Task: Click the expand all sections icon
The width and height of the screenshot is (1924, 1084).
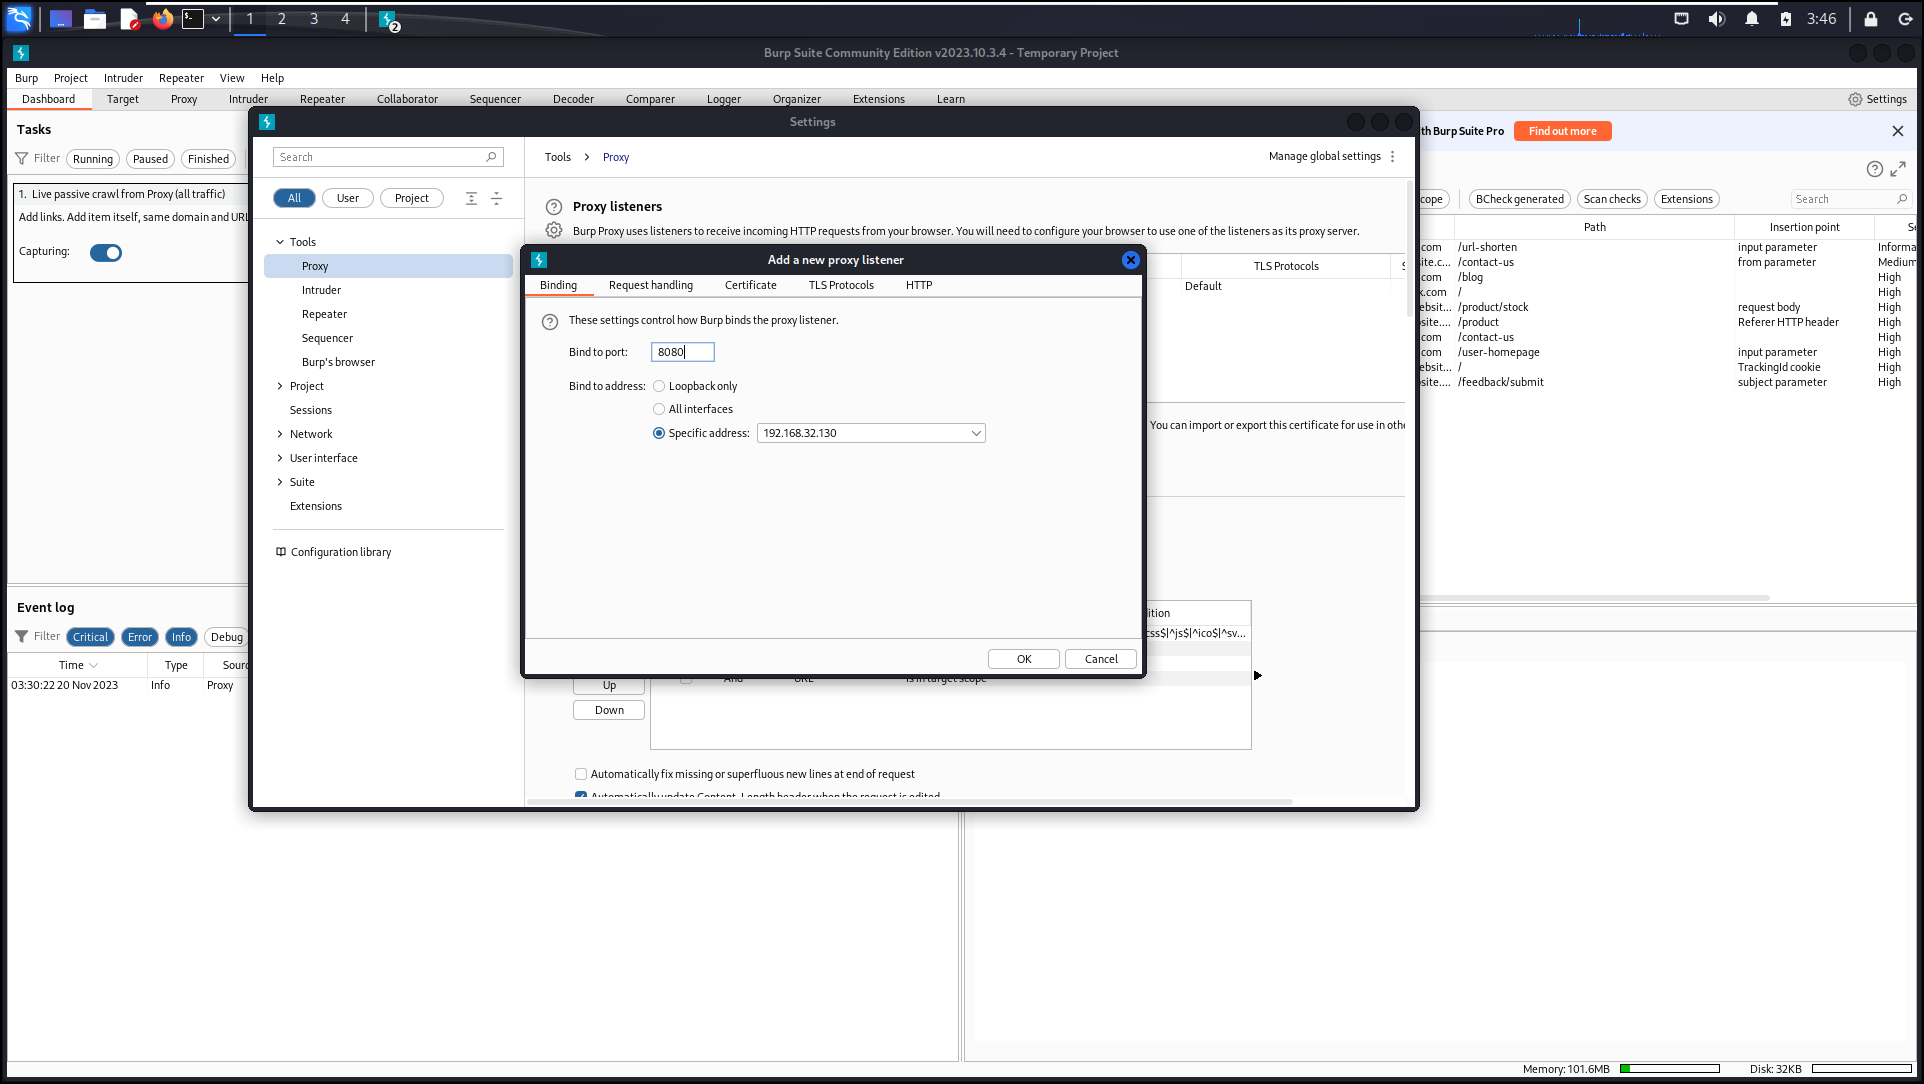Action: point(471,198)
